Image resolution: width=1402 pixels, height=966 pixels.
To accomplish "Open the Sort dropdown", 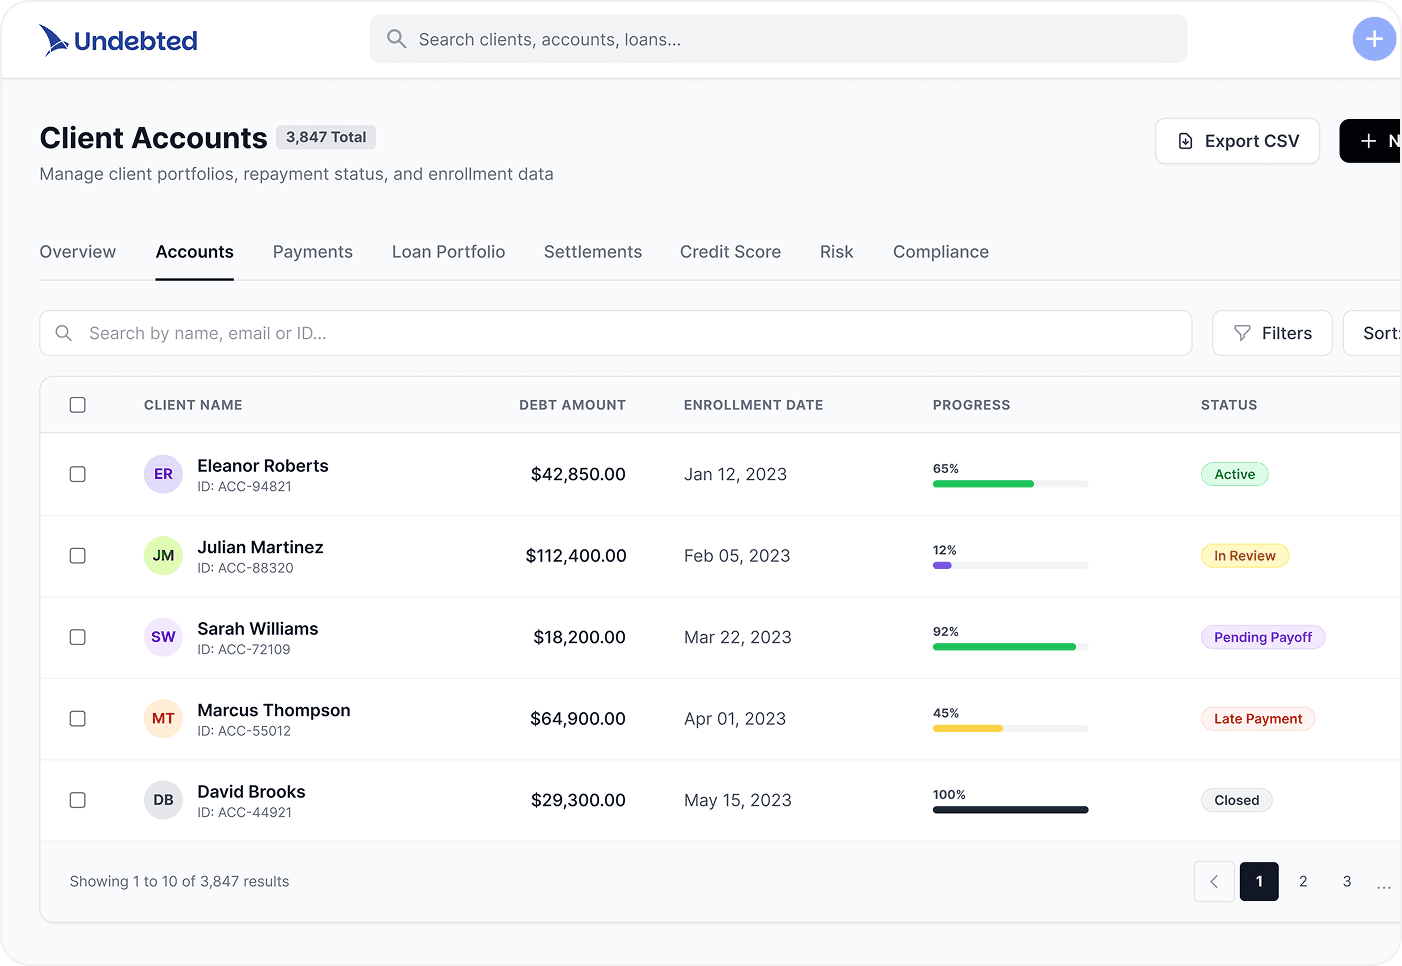I will tap(1372, 333).
